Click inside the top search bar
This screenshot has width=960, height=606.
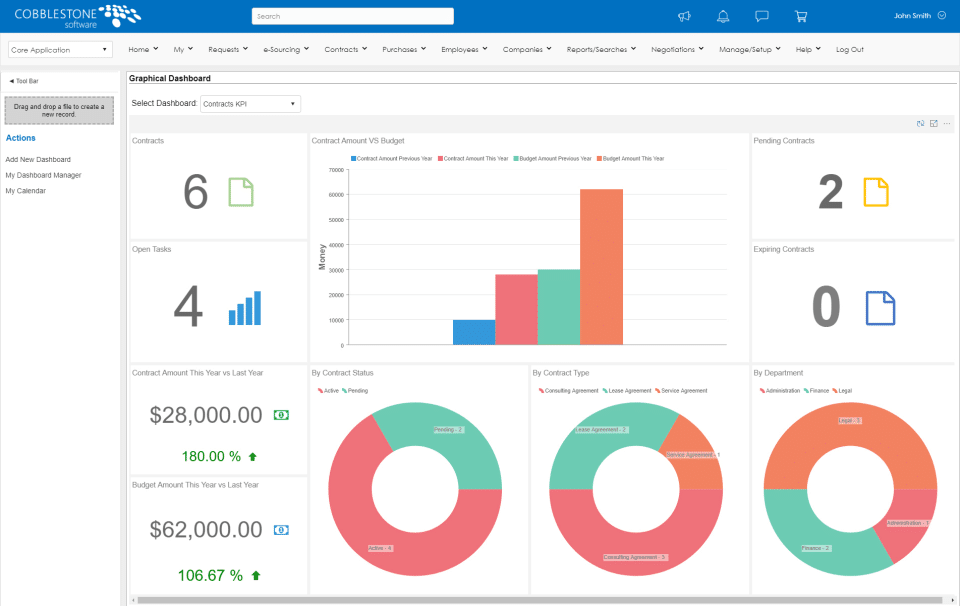click(x=352, y=15)
